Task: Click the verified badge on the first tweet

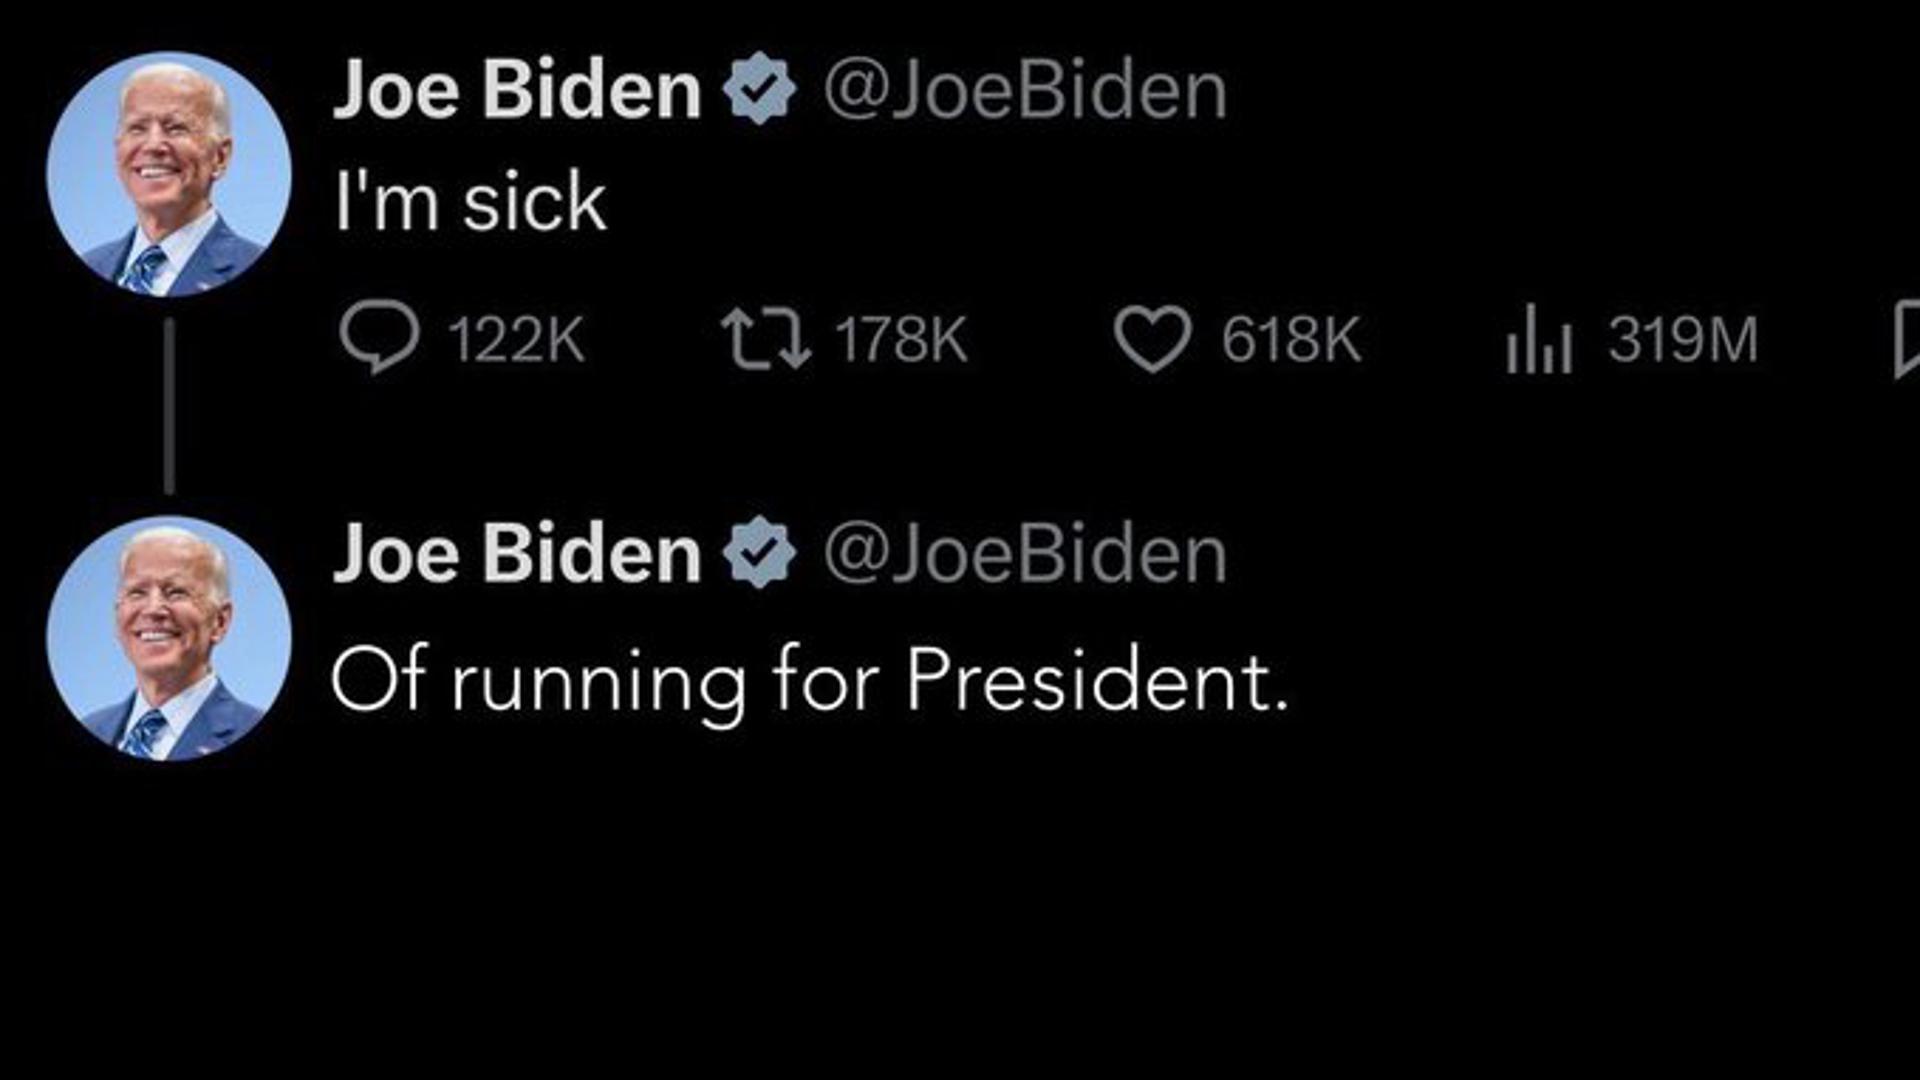Action: point(759,89)
